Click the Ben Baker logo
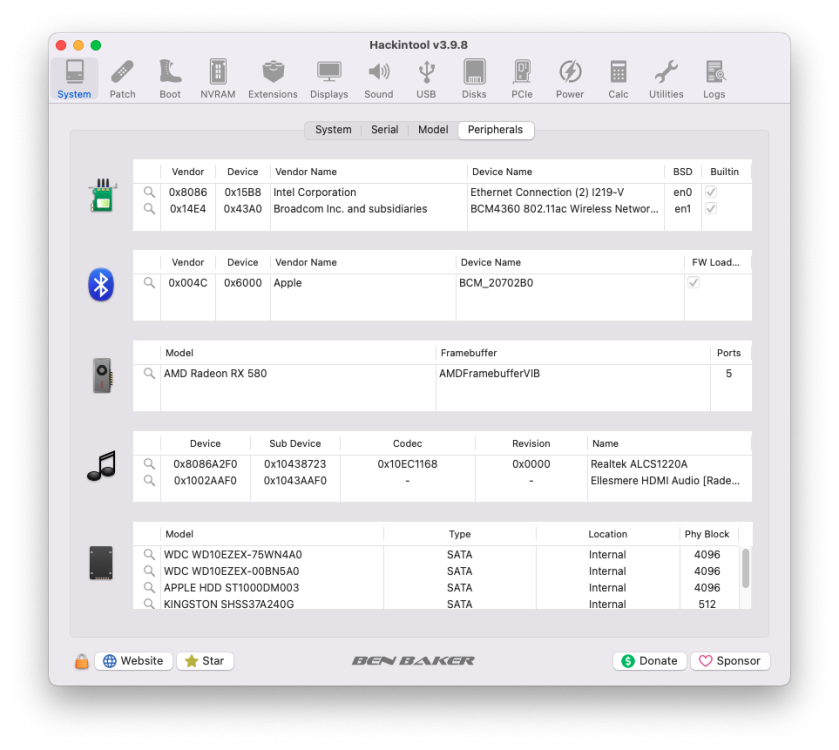 [x=413, y=661]
